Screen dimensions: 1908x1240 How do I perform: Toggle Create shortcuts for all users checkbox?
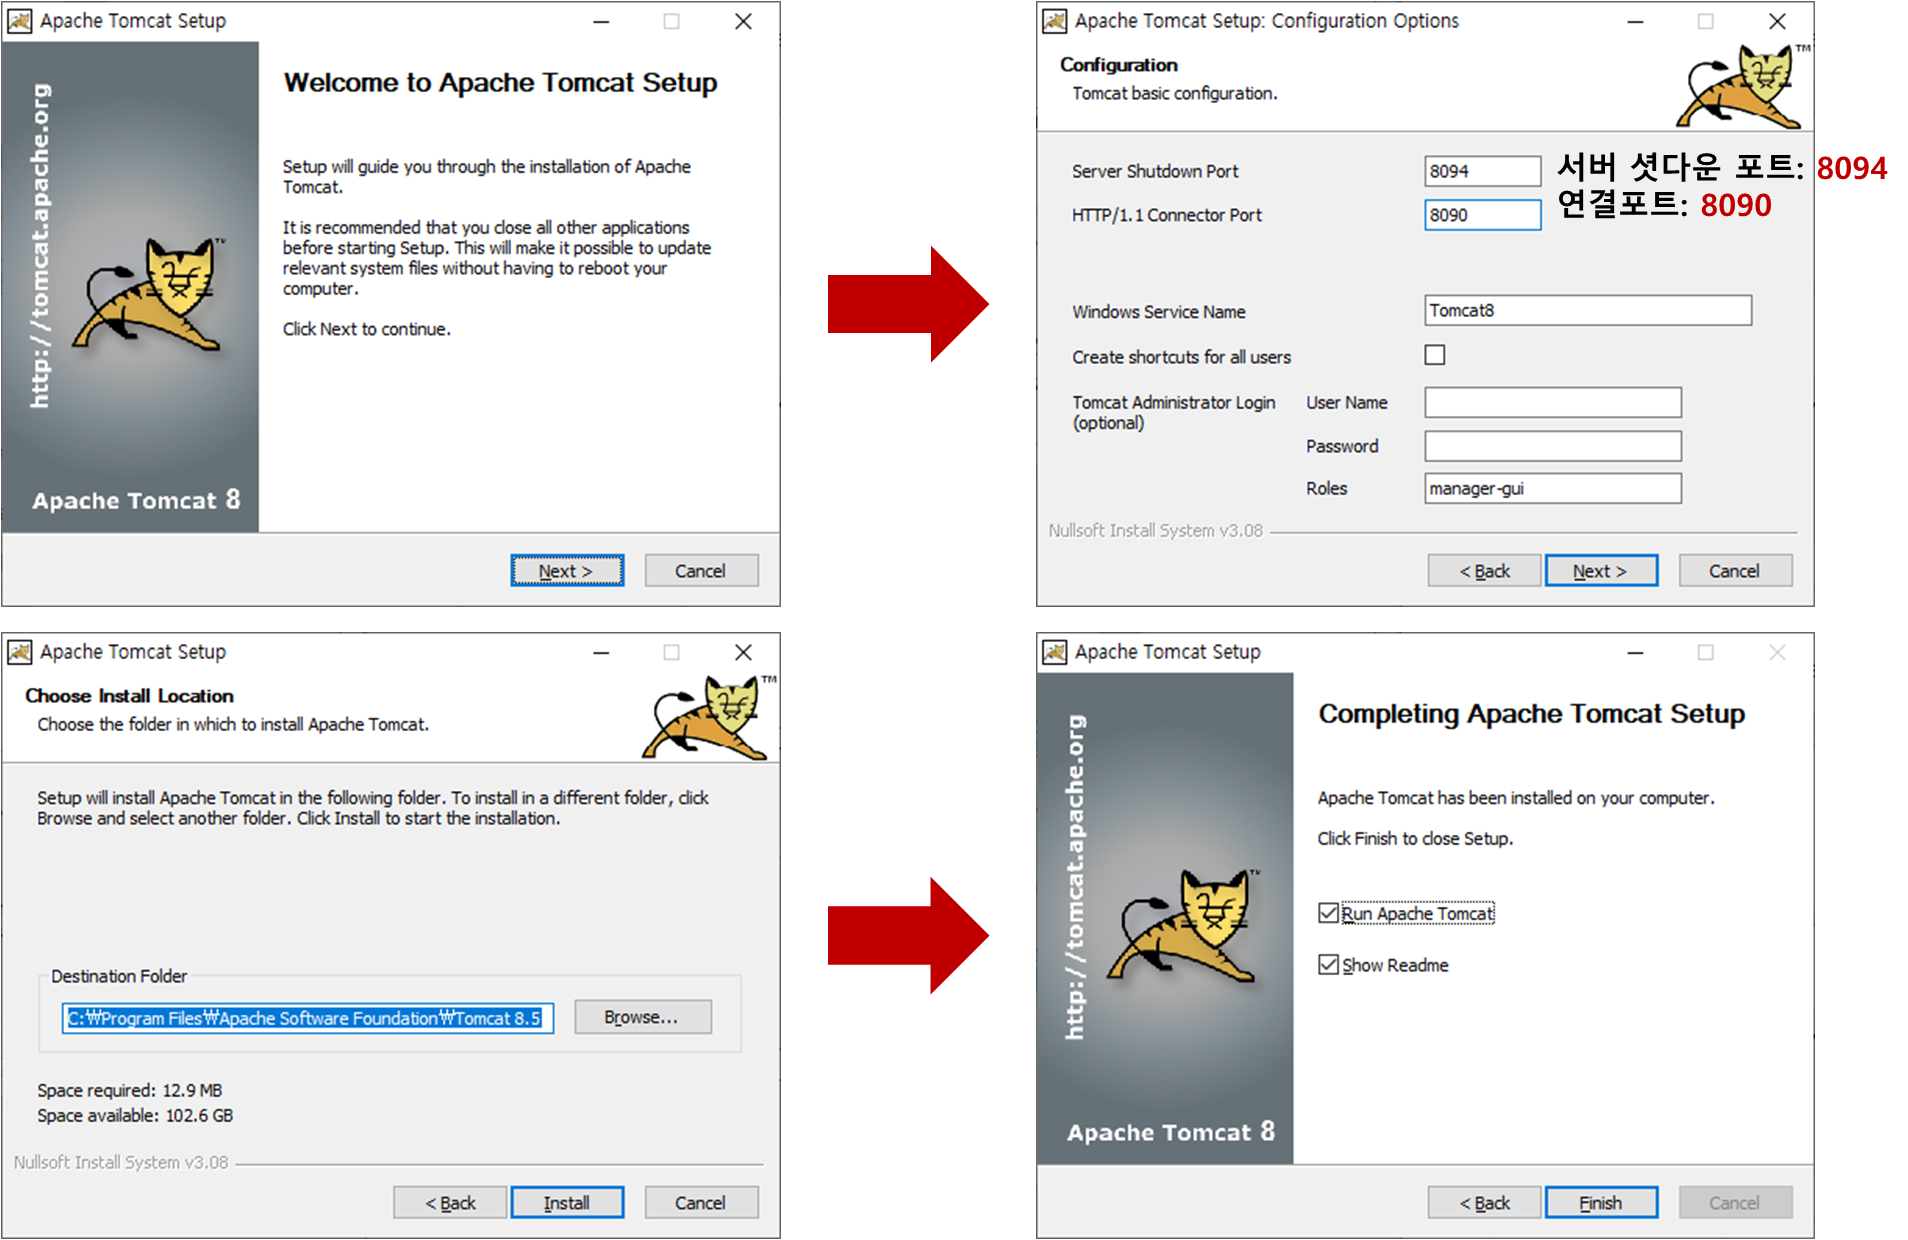click(x=1435, y=355)
